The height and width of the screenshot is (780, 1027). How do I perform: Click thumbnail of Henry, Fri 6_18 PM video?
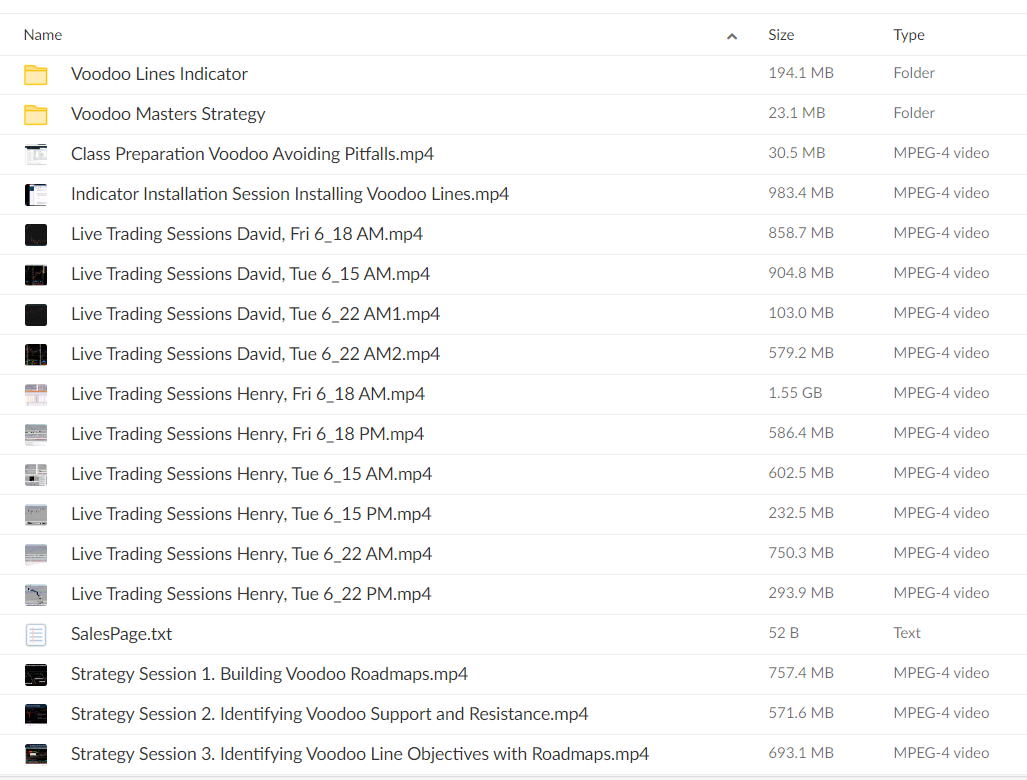pyautogui.click(x=36, y=434)
